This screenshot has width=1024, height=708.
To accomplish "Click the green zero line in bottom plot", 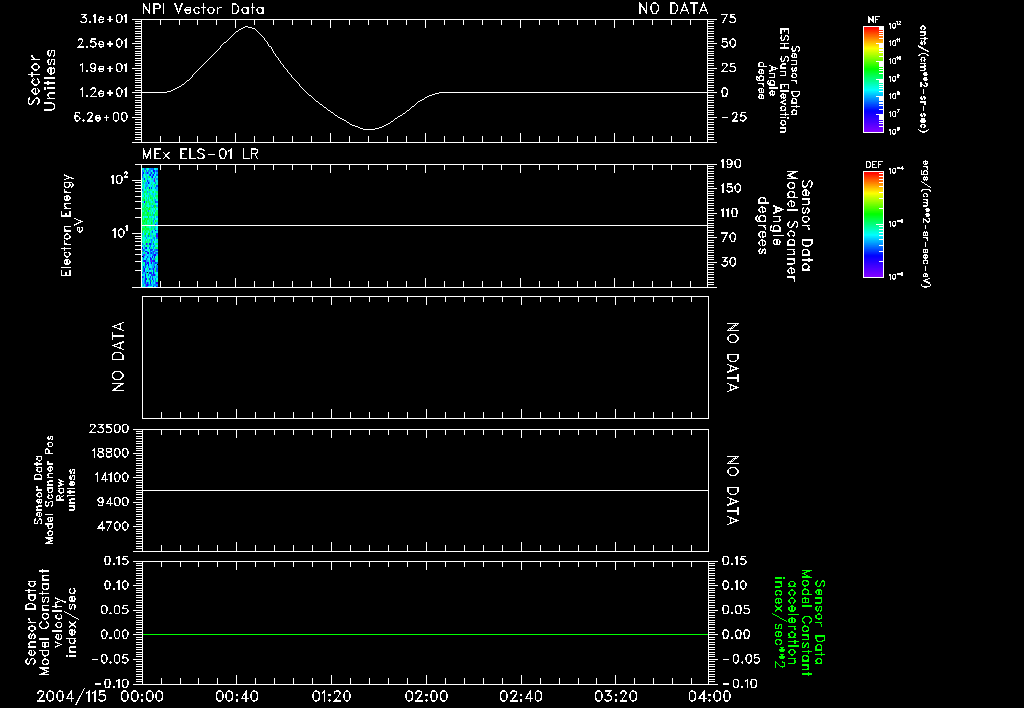I will tap(425, 634).
